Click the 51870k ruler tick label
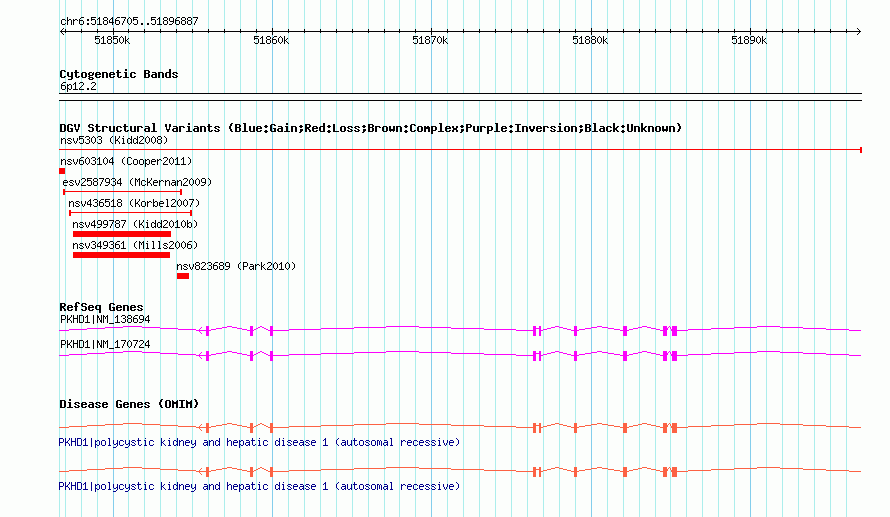Image resolution: width=890 pixels, height=517 pixels. coord(430,40)
